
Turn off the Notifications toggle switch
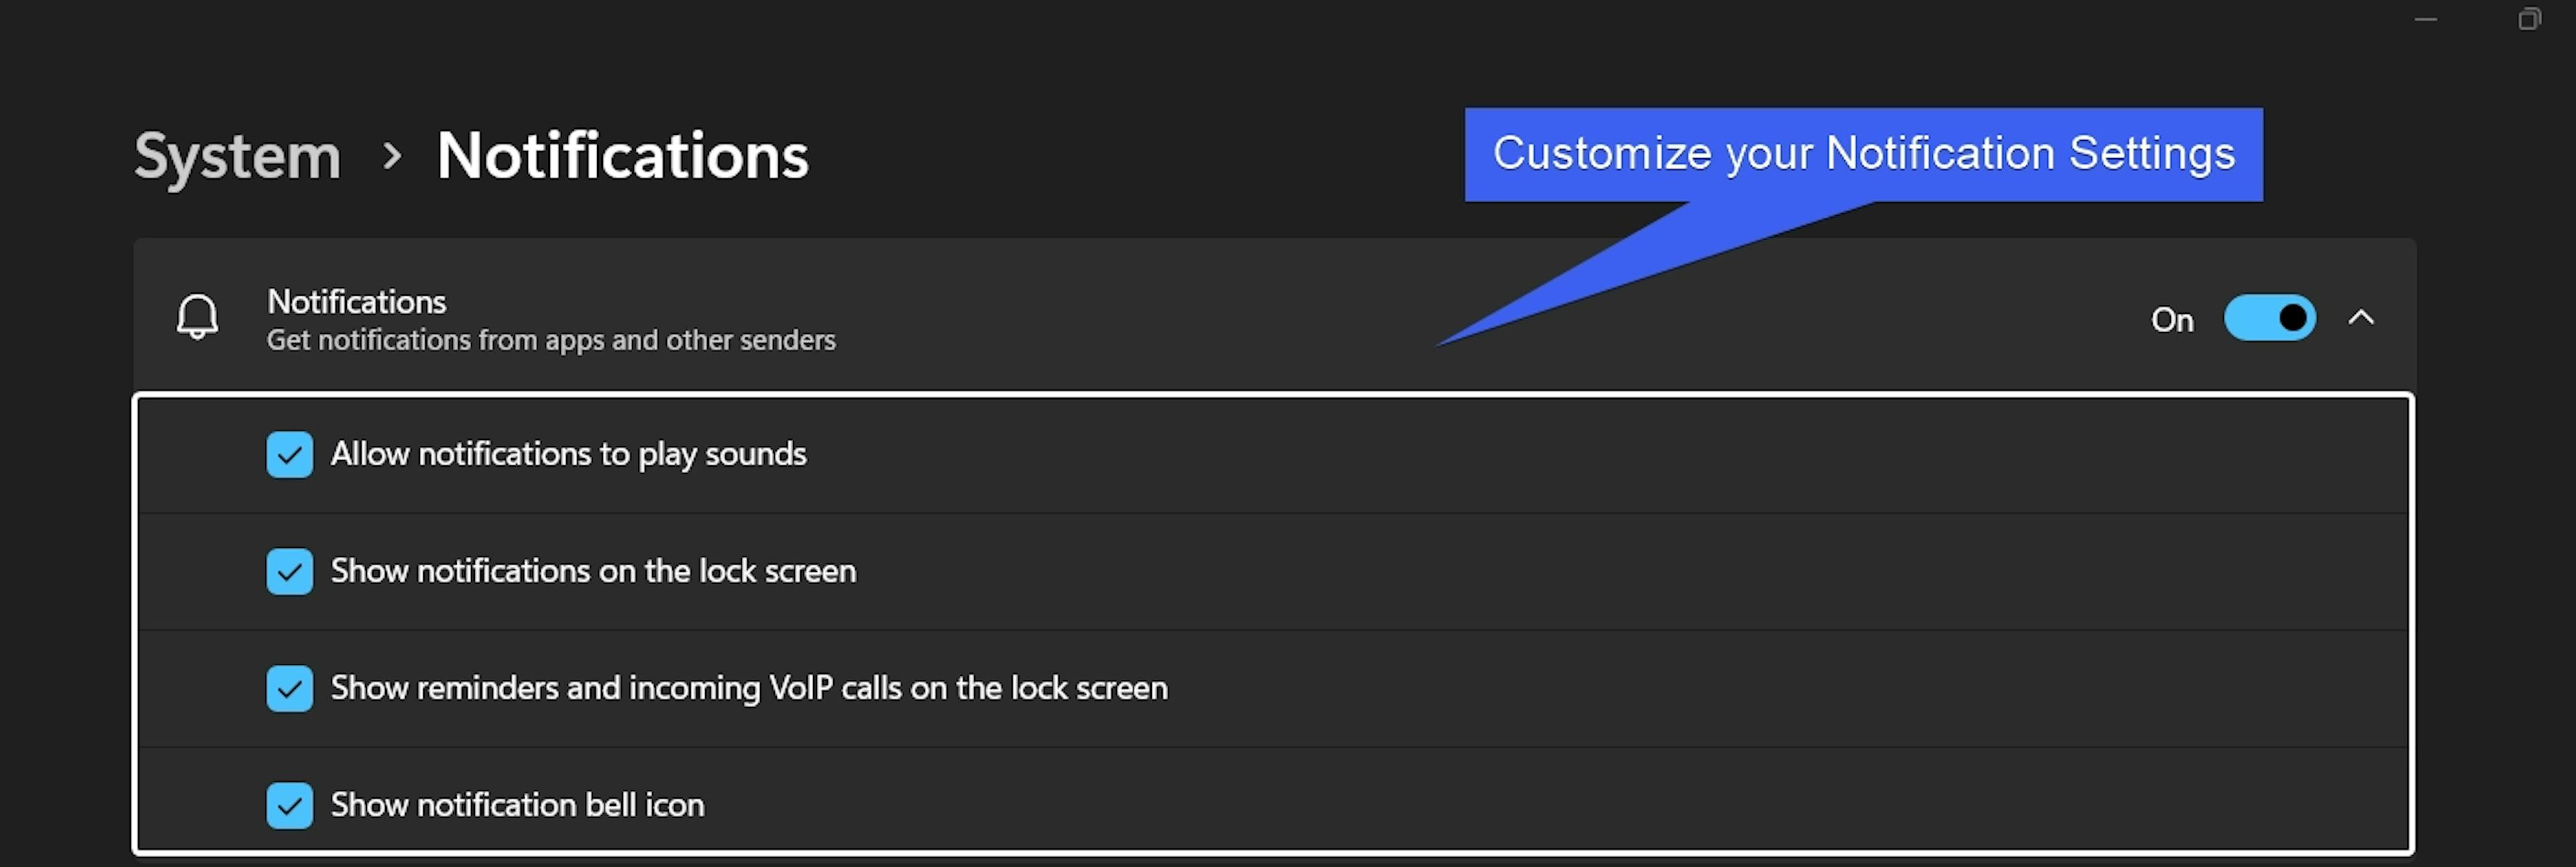tap(2269, 318)
